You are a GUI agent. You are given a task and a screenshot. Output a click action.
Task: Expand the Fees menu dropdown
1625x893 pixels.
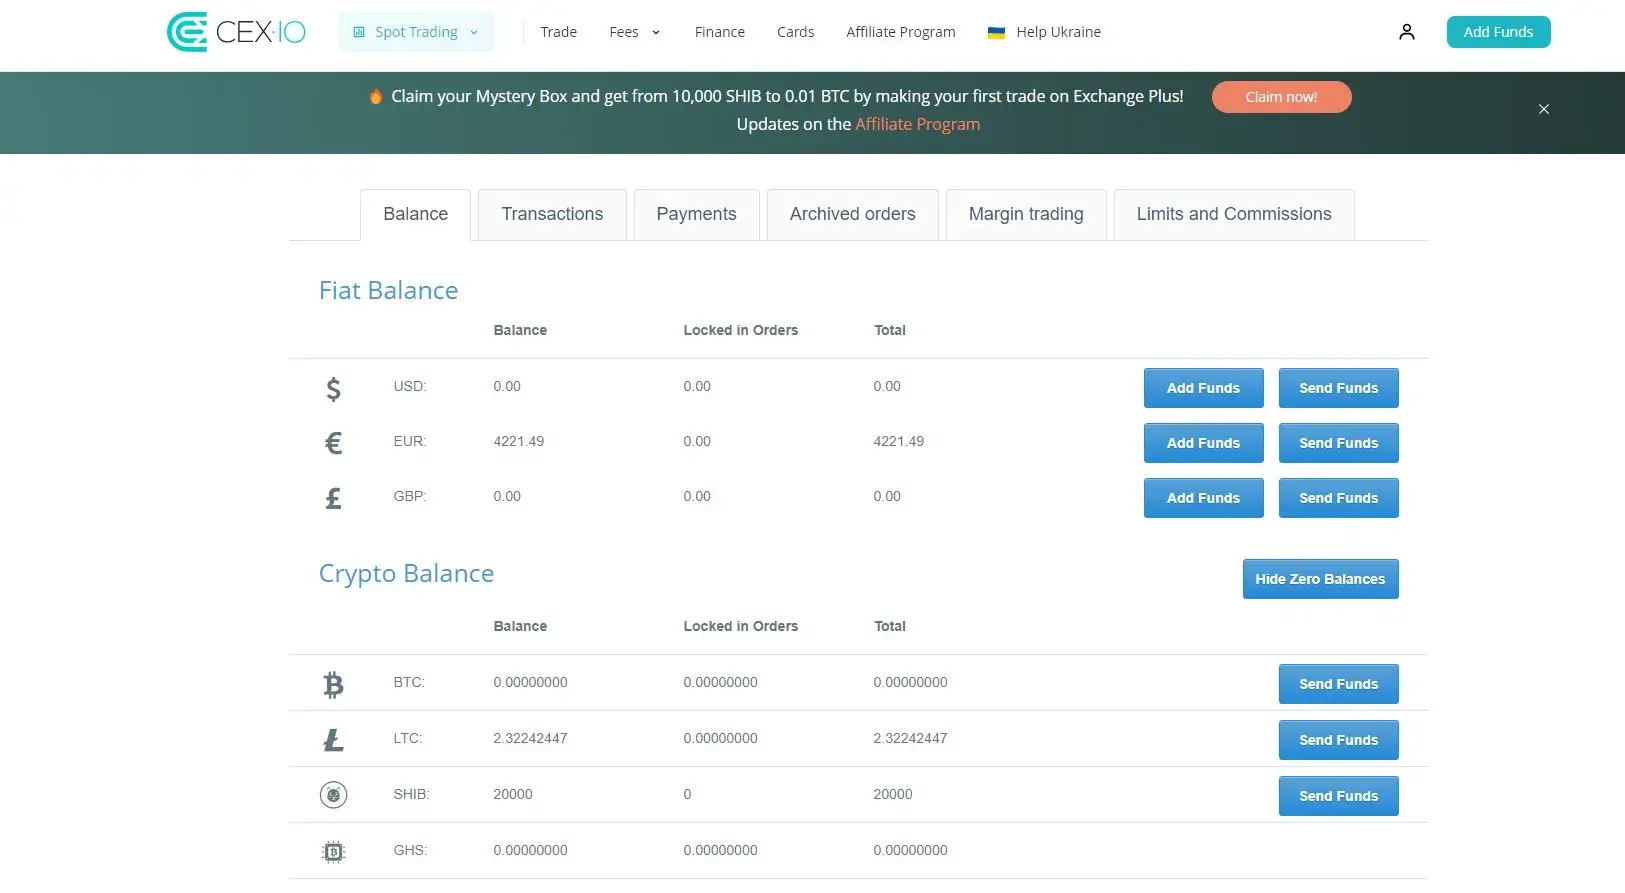pos(635,32)
